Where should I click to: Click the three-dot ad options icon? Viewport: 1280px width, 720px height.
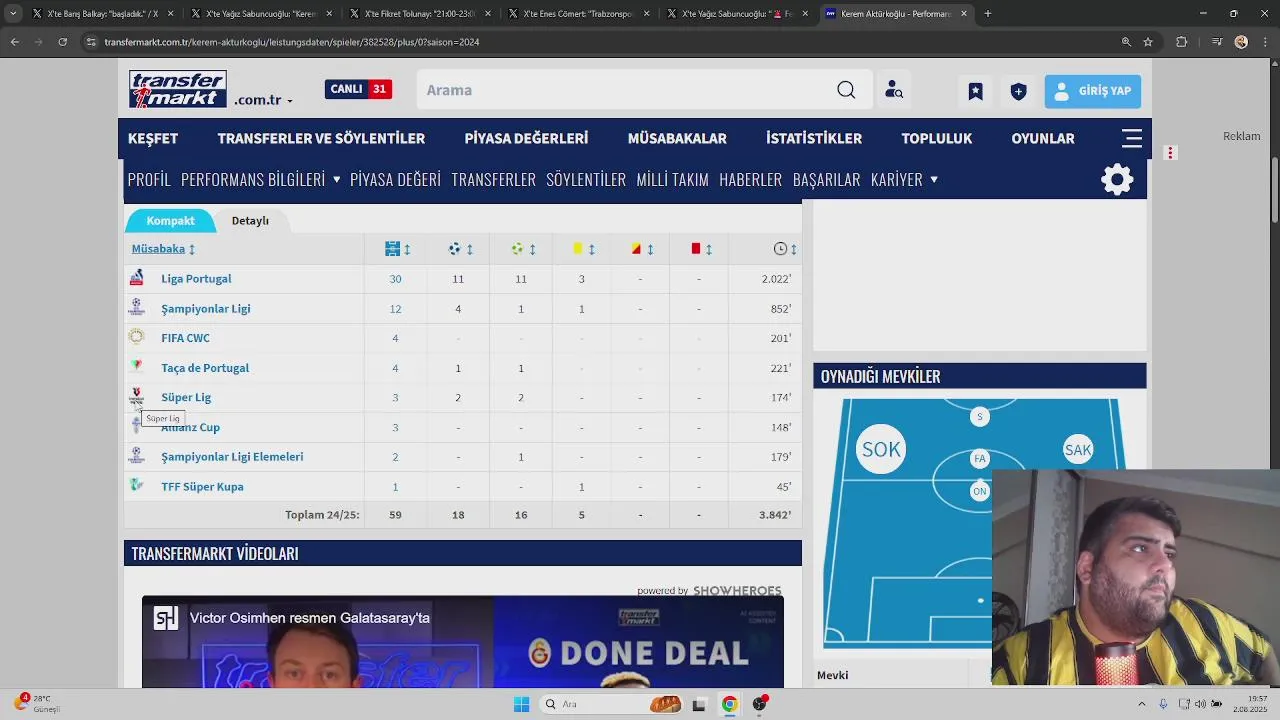(x=1170, y=153)
